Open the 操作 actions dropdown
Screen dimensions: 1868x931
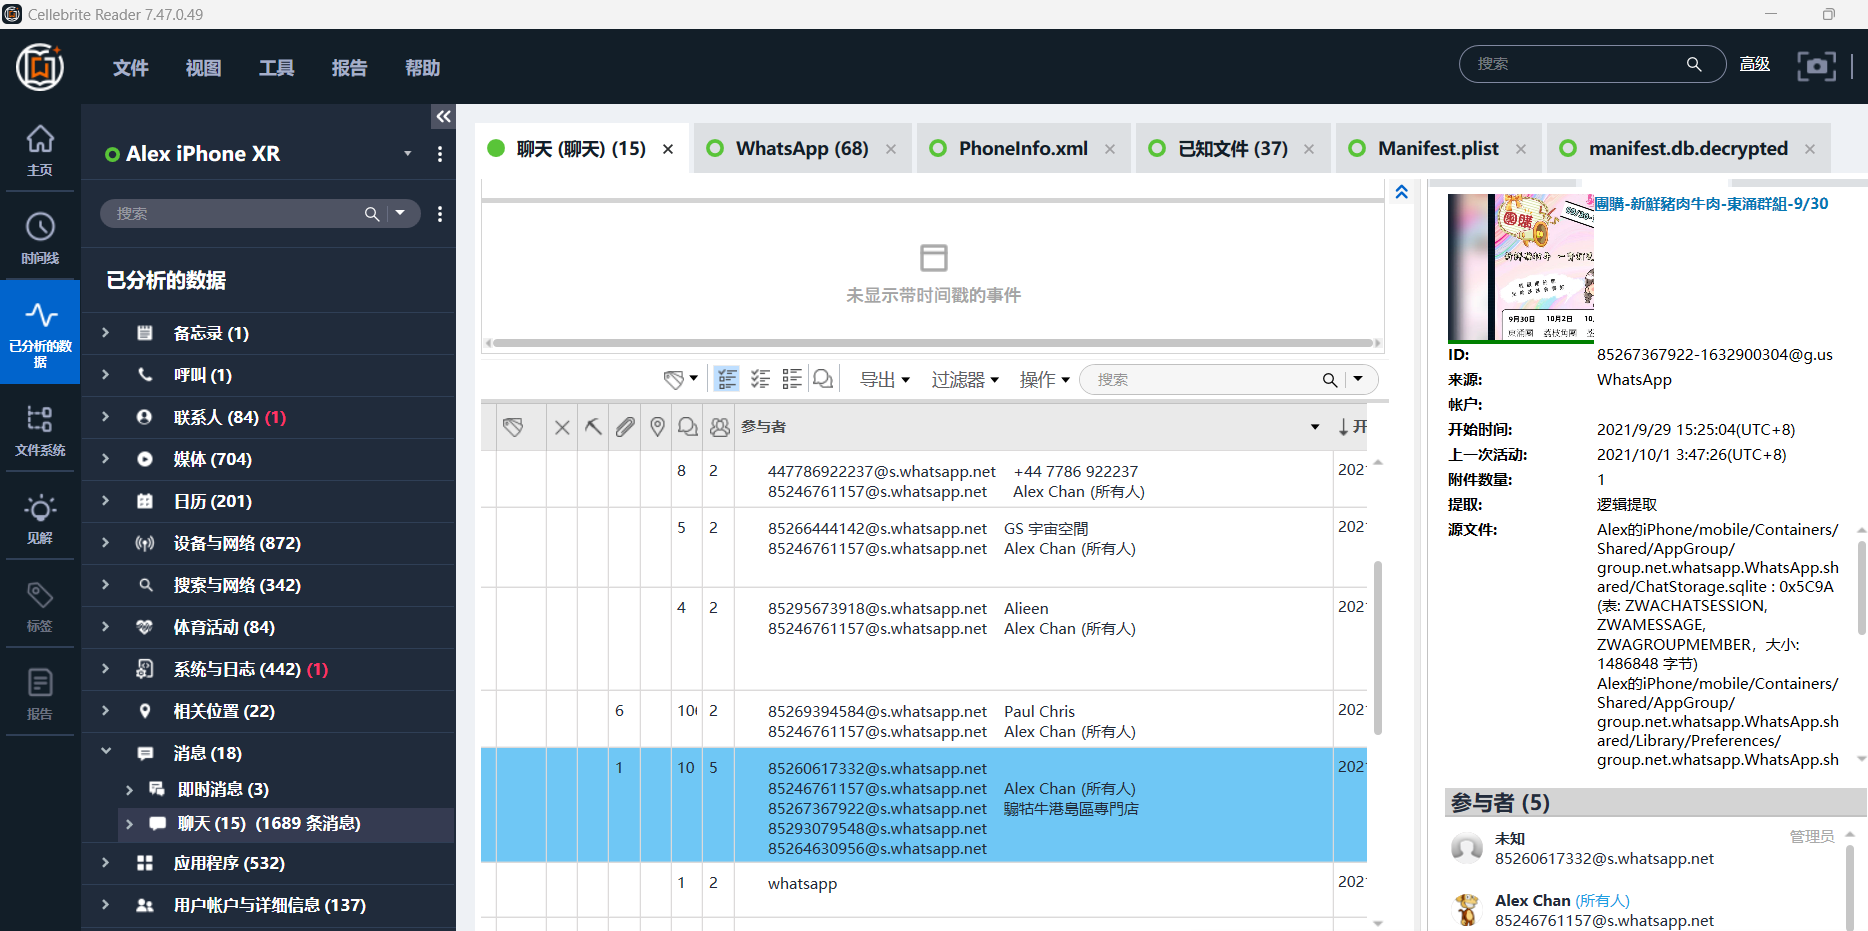(x=1045, y=380)
